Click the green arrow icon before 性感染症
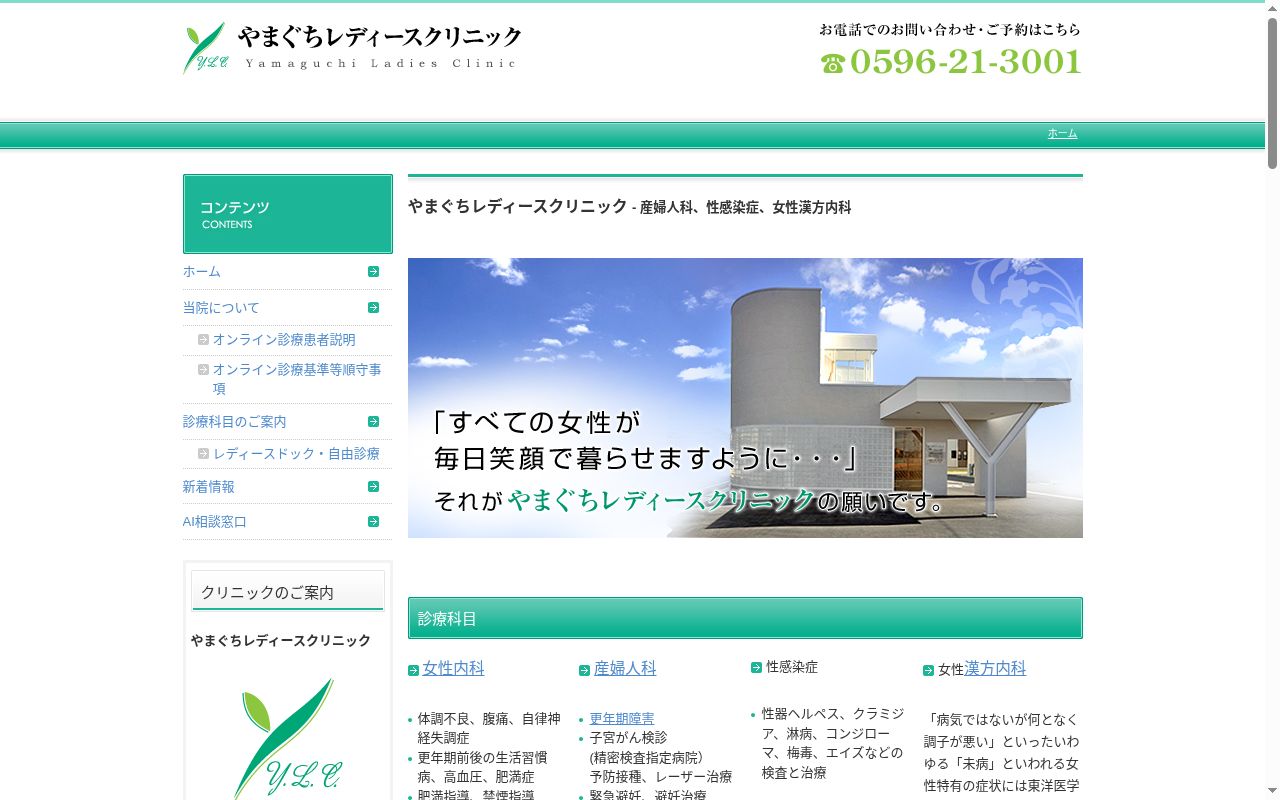Screen dimensions: 1280x800 pos(757,667)
